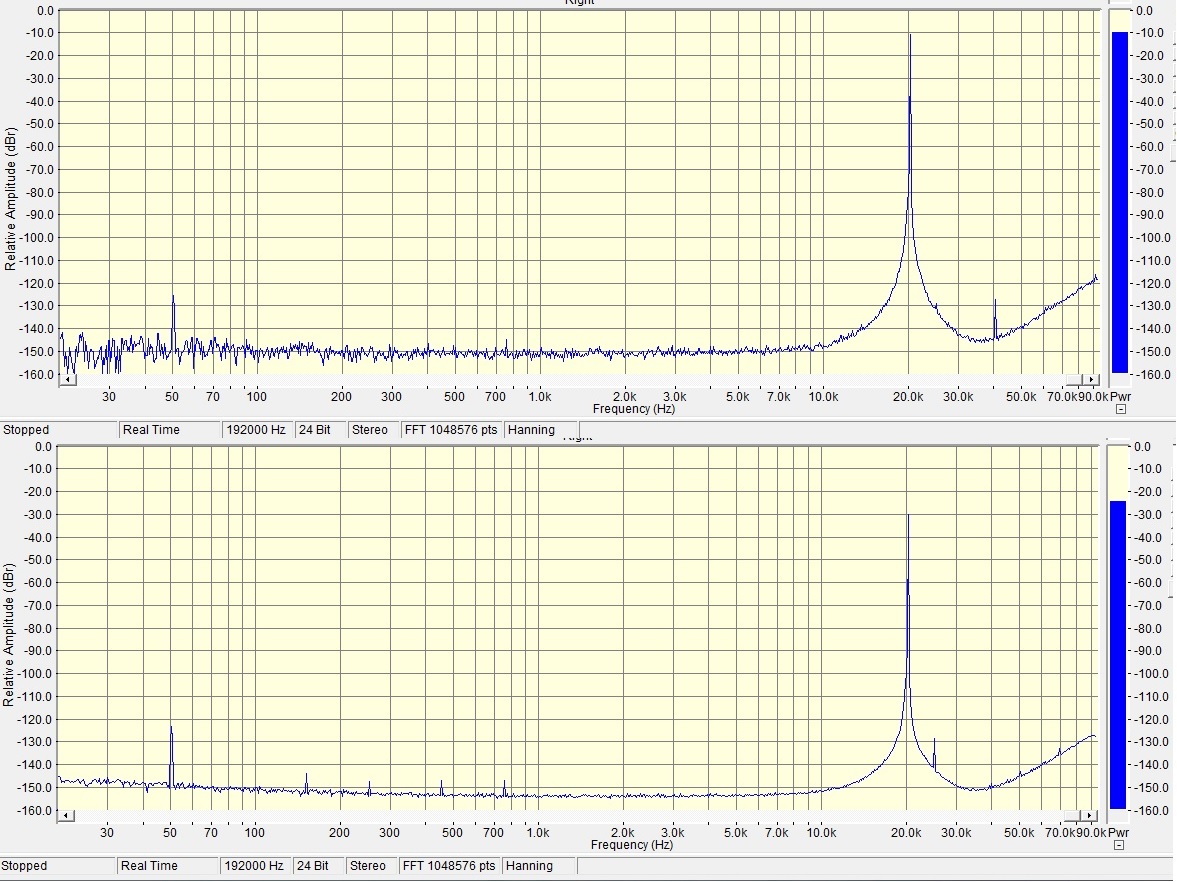Image resolution: width=1177 pixels, height=882 pixels.
Task: Click the blue power level bar of the bottom meter
Action: click(x=1118, y=655)
